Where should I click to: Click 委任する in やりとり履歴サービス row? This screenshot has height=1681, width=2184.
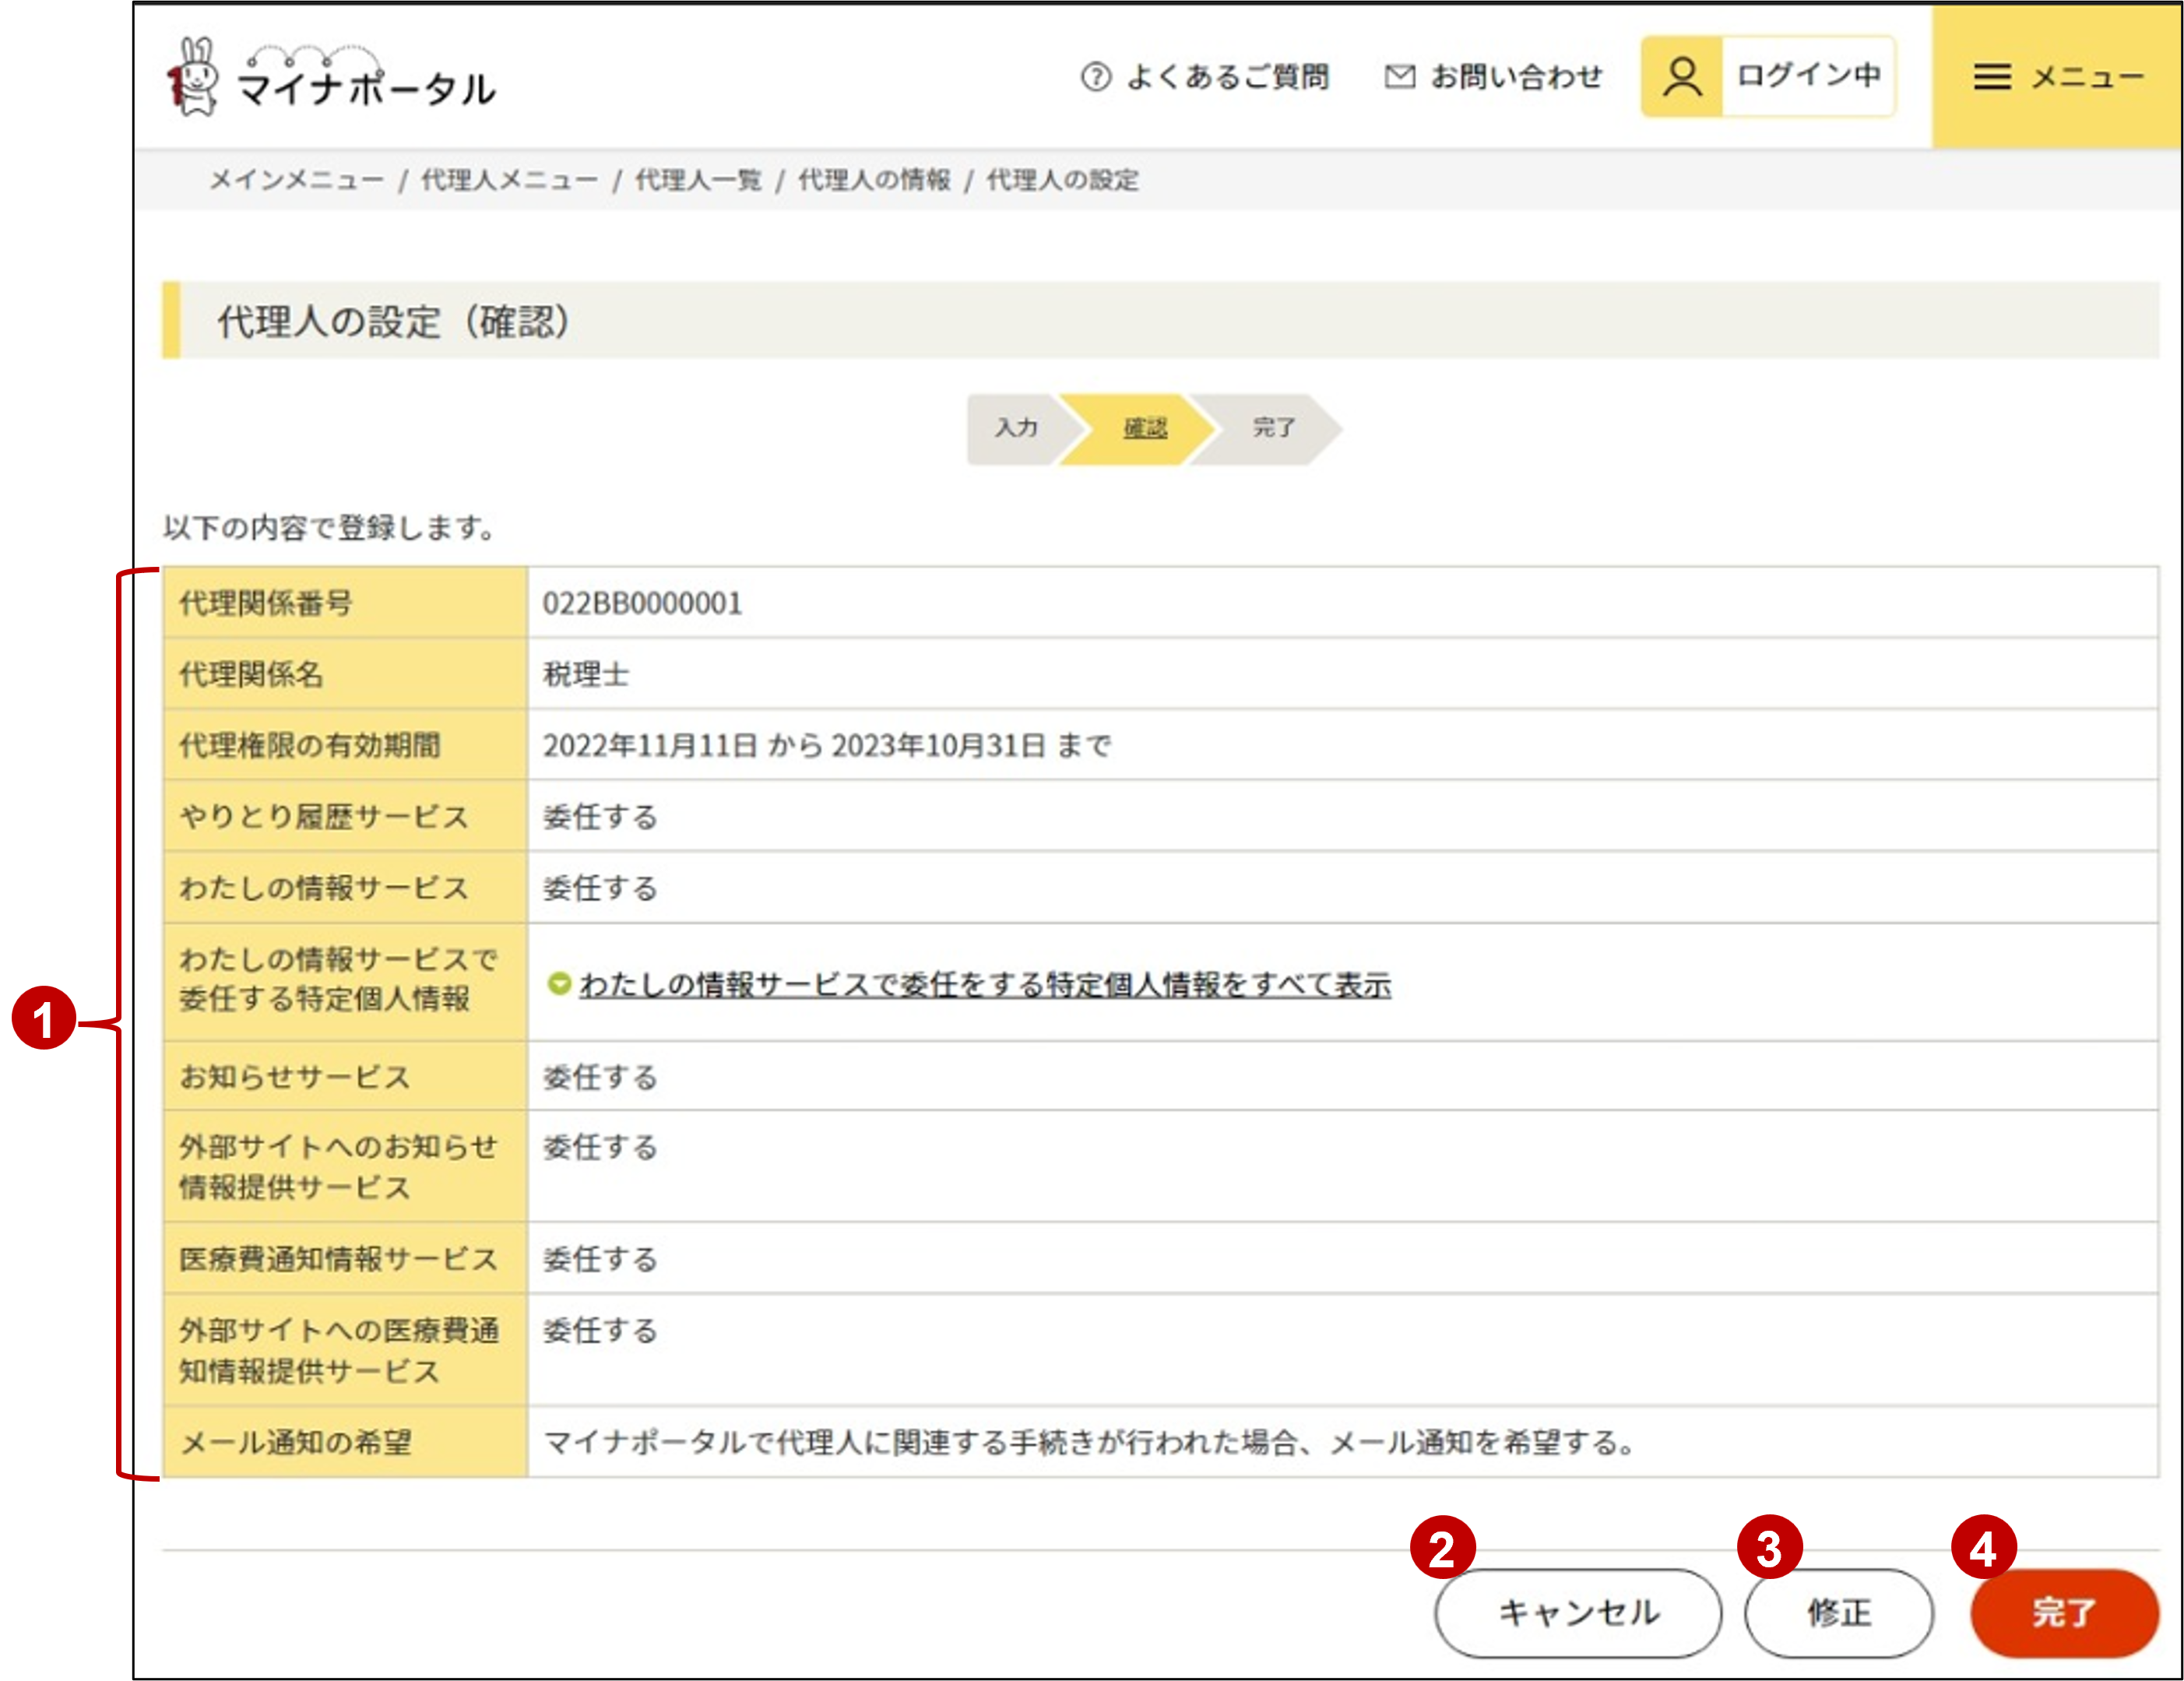click(x=600, y=816)
